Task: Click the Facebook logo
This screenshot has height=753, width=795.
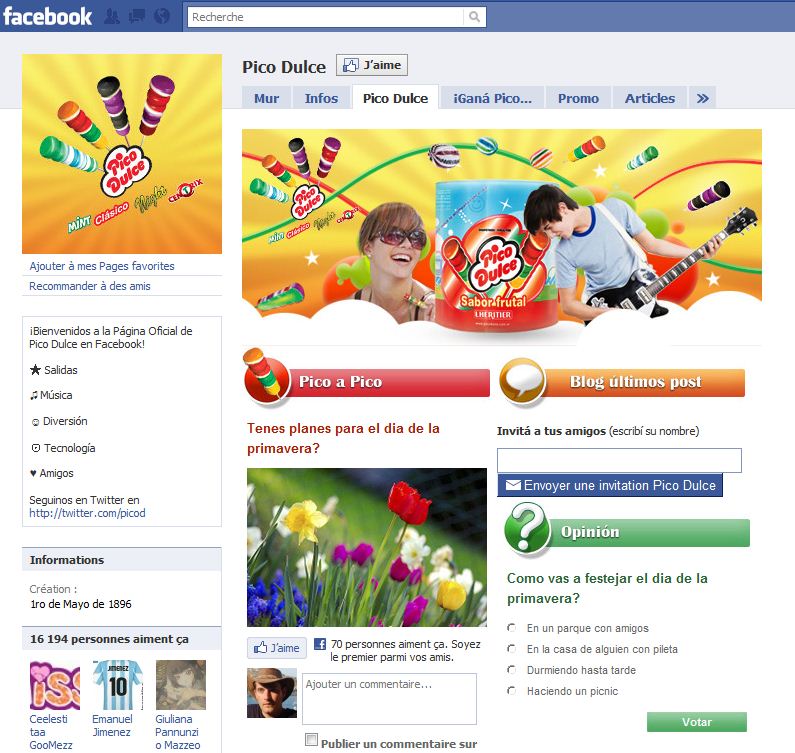Action: pos(47,16)
